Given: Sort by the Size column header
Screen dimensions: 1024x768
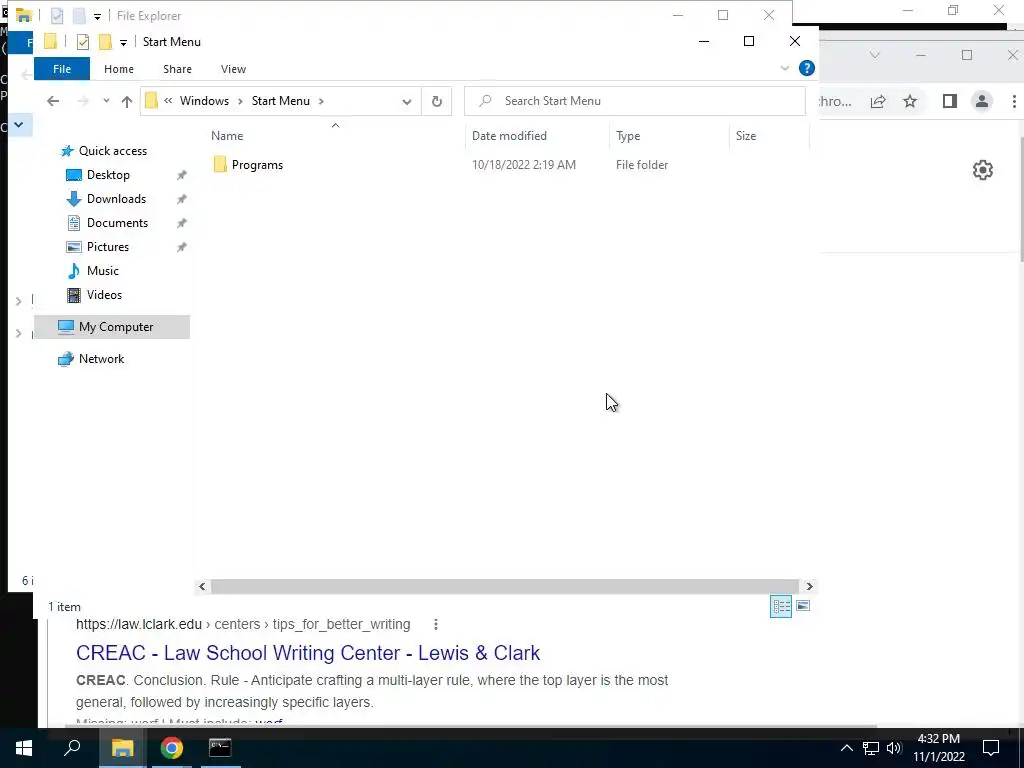Looking at the screenshot, I should tap(746, 136).
